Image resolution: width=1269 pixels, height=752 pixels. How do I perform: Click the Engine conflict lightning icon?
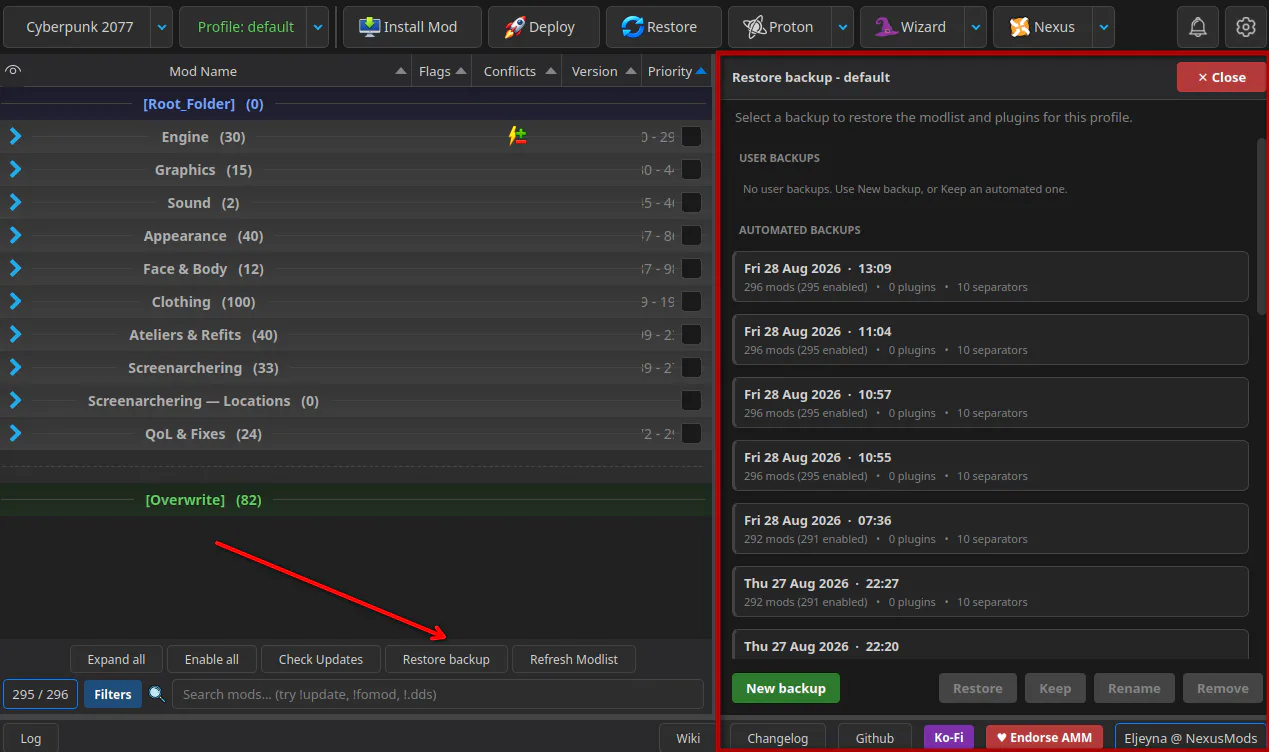point(517,137)
